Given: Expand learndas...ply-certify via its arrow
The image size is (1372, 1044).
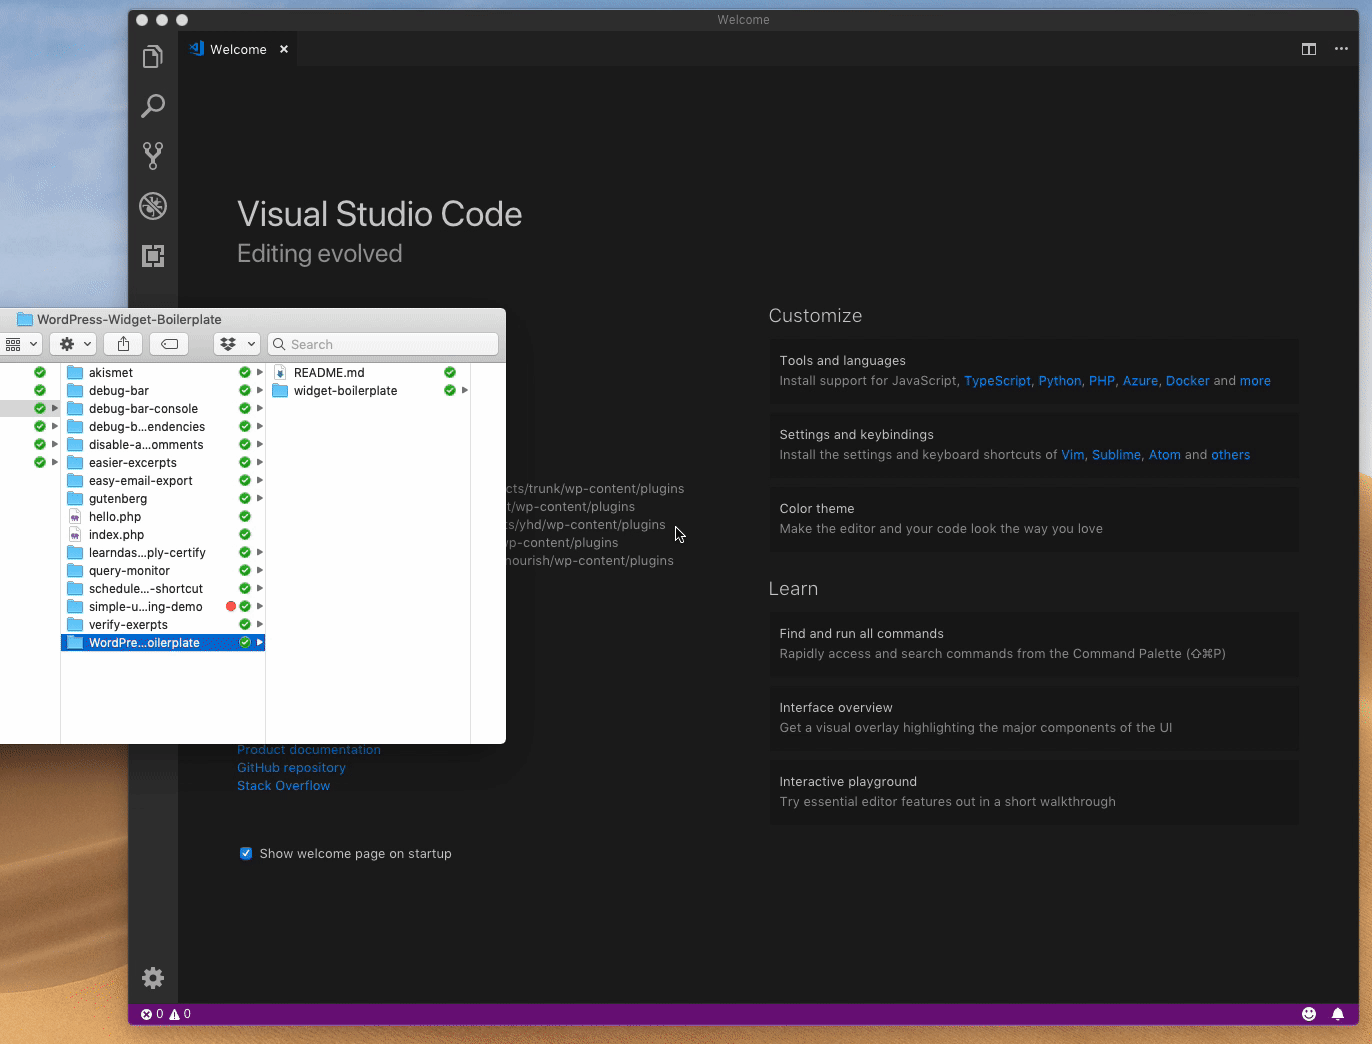Looking at the screenshot, I should click(260, 552).
